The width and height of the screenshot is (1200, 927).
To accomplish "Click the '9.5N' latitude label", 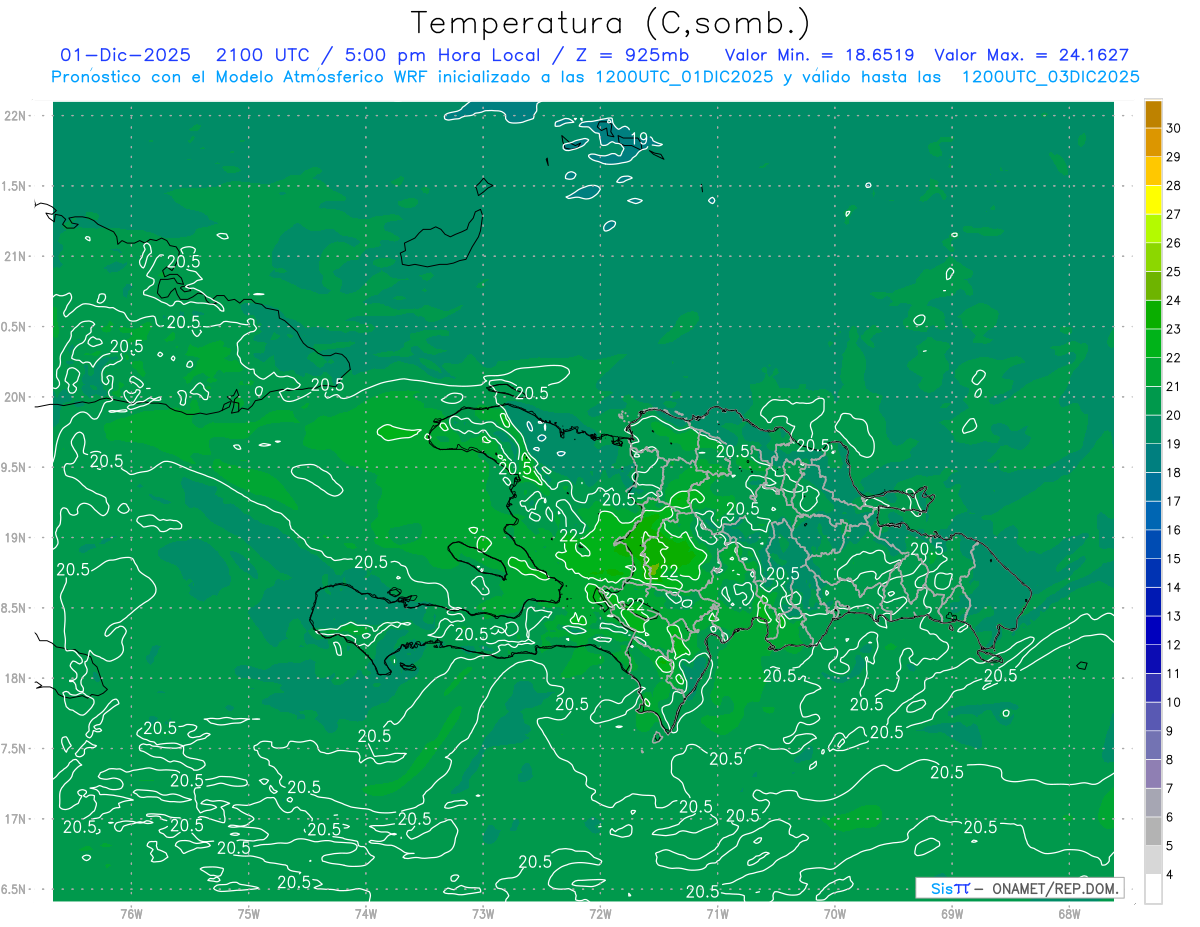I will tap(14, 468).
